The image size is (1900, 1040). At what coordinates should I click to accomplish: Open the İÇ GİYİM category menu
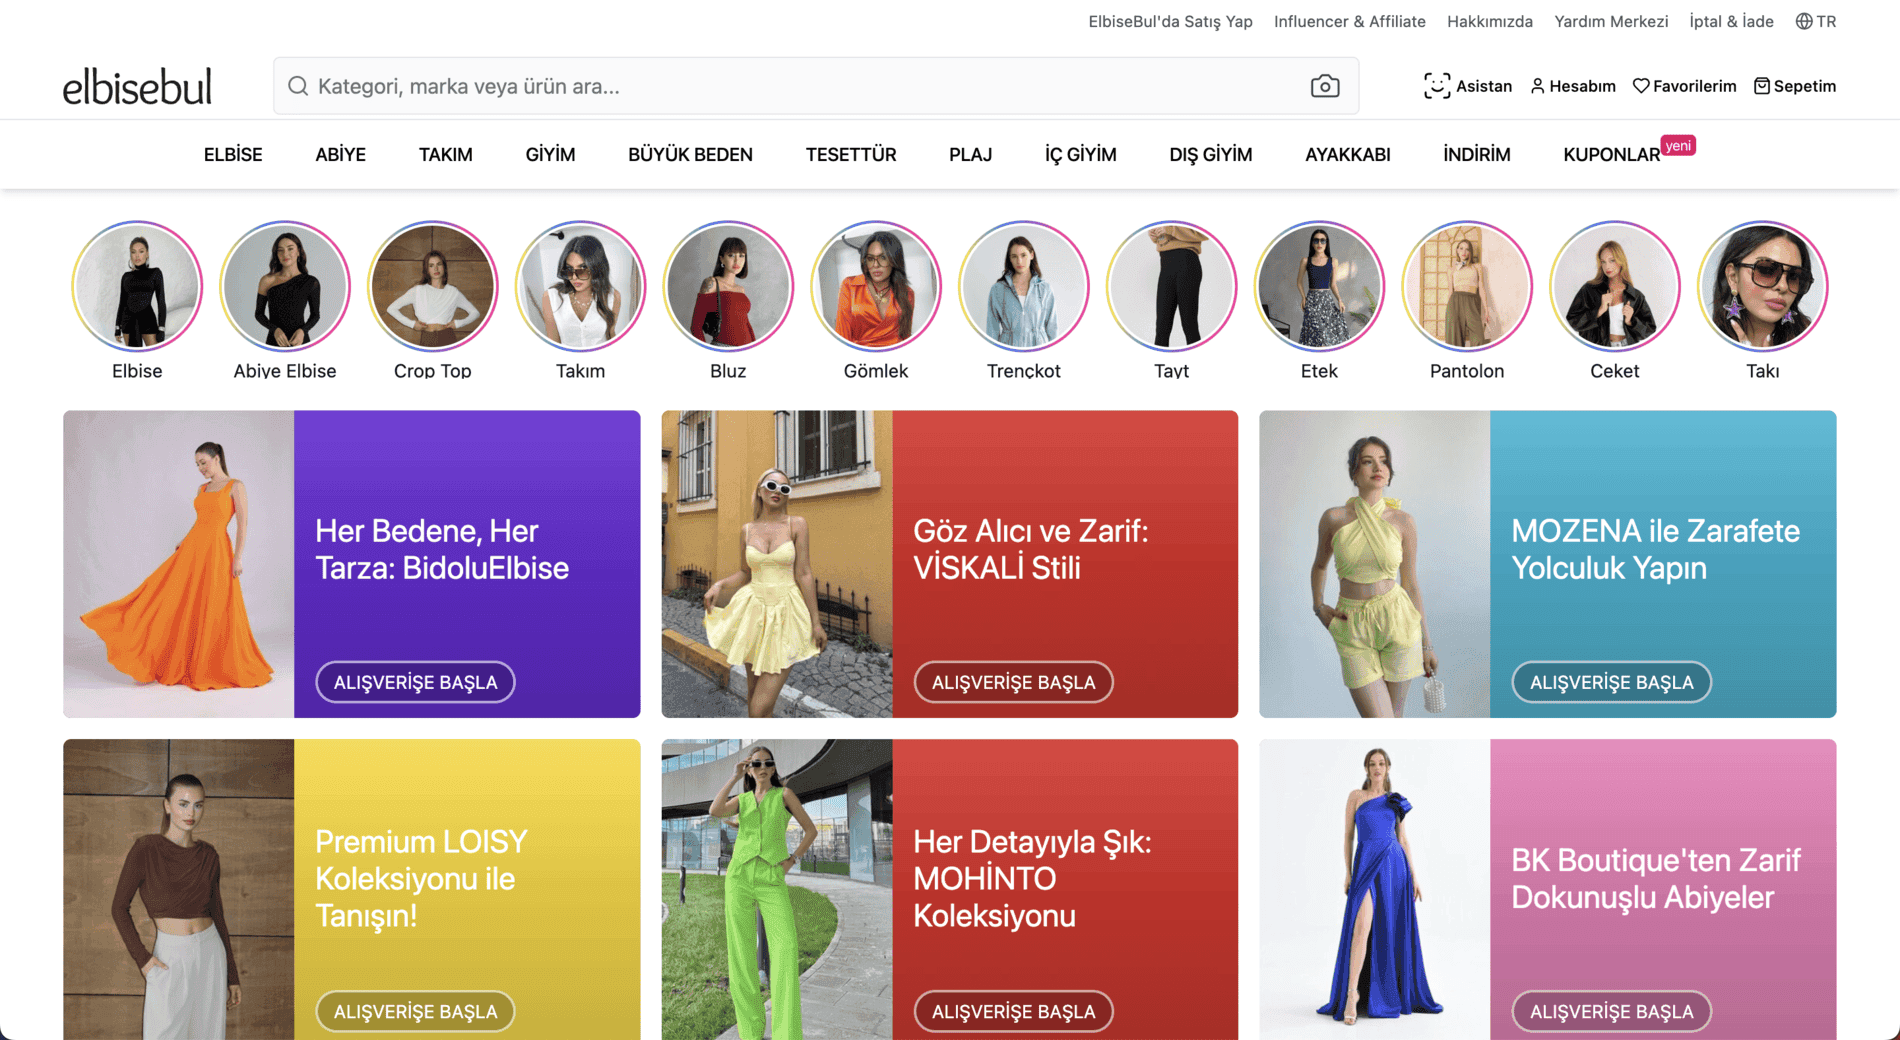(x=1081, y=155)
